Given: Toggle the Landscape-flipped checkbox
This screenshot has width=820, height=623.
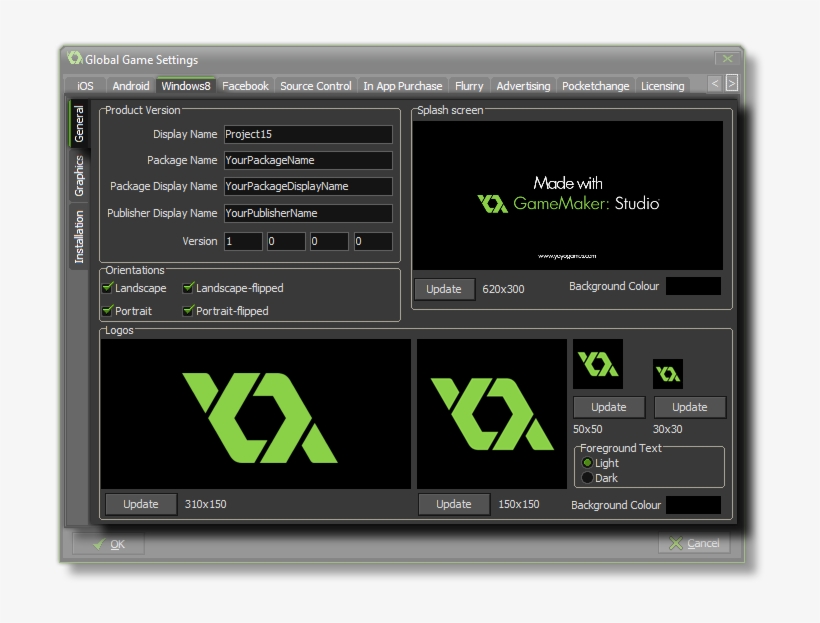Looking at the screenshot, I should (188, 288).
